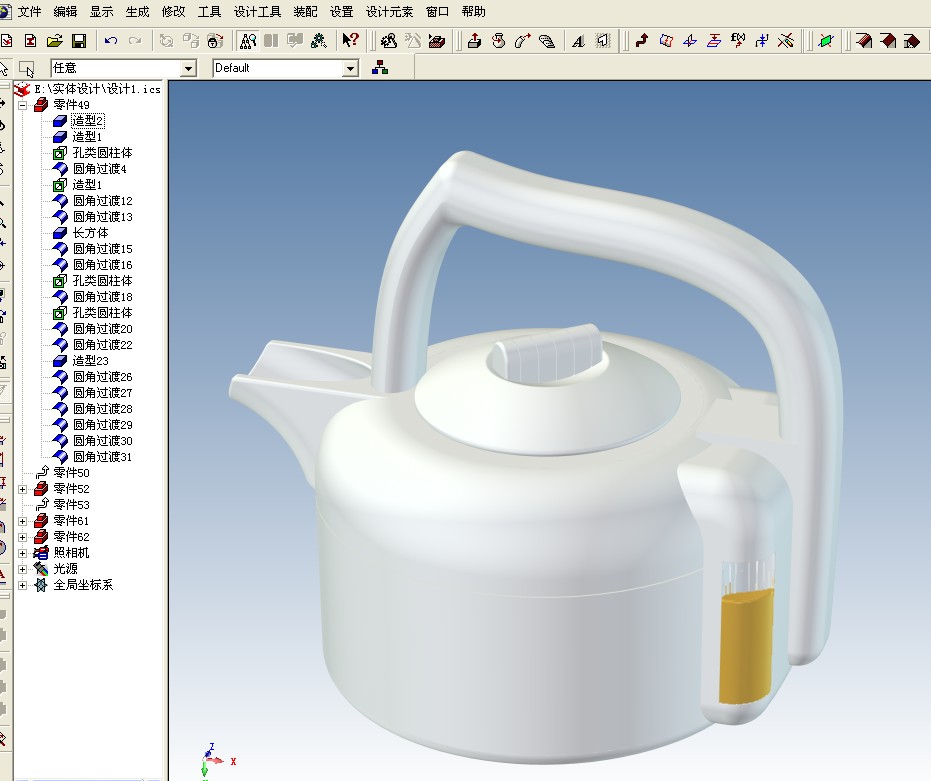931x781 pixels.
Task: Click the gears configuration icon
Action: pos(319,41)
